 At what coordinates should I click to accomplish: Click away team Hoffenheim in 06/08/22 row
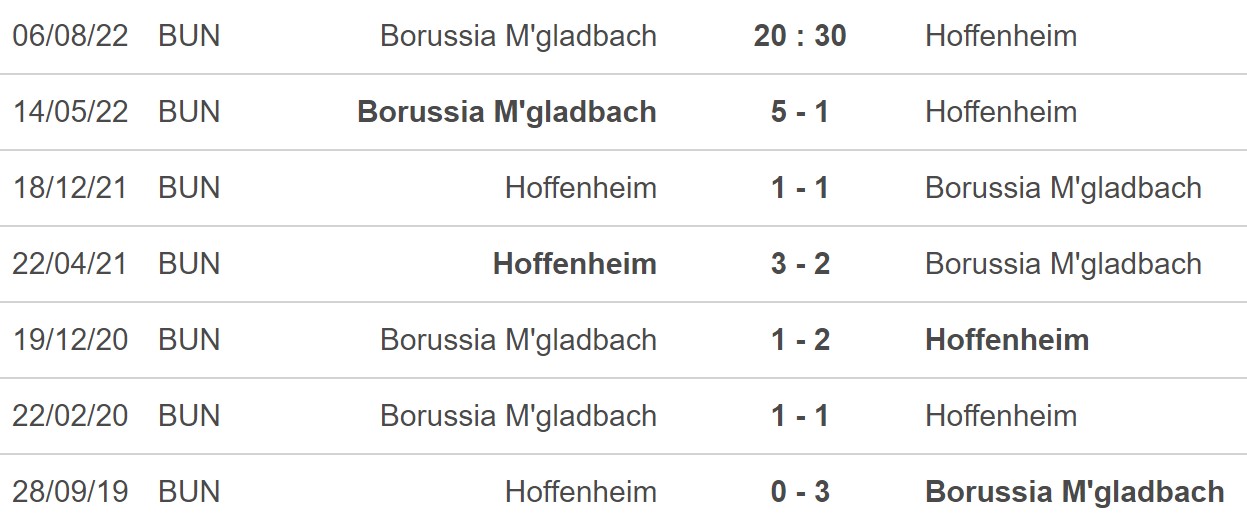pyautogui.click(x=1001, y=36)
